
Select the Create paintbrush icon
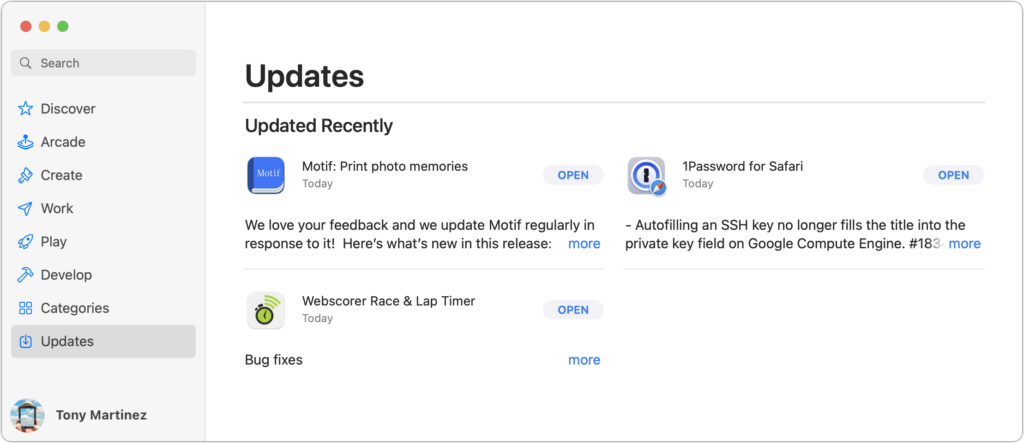25,175
